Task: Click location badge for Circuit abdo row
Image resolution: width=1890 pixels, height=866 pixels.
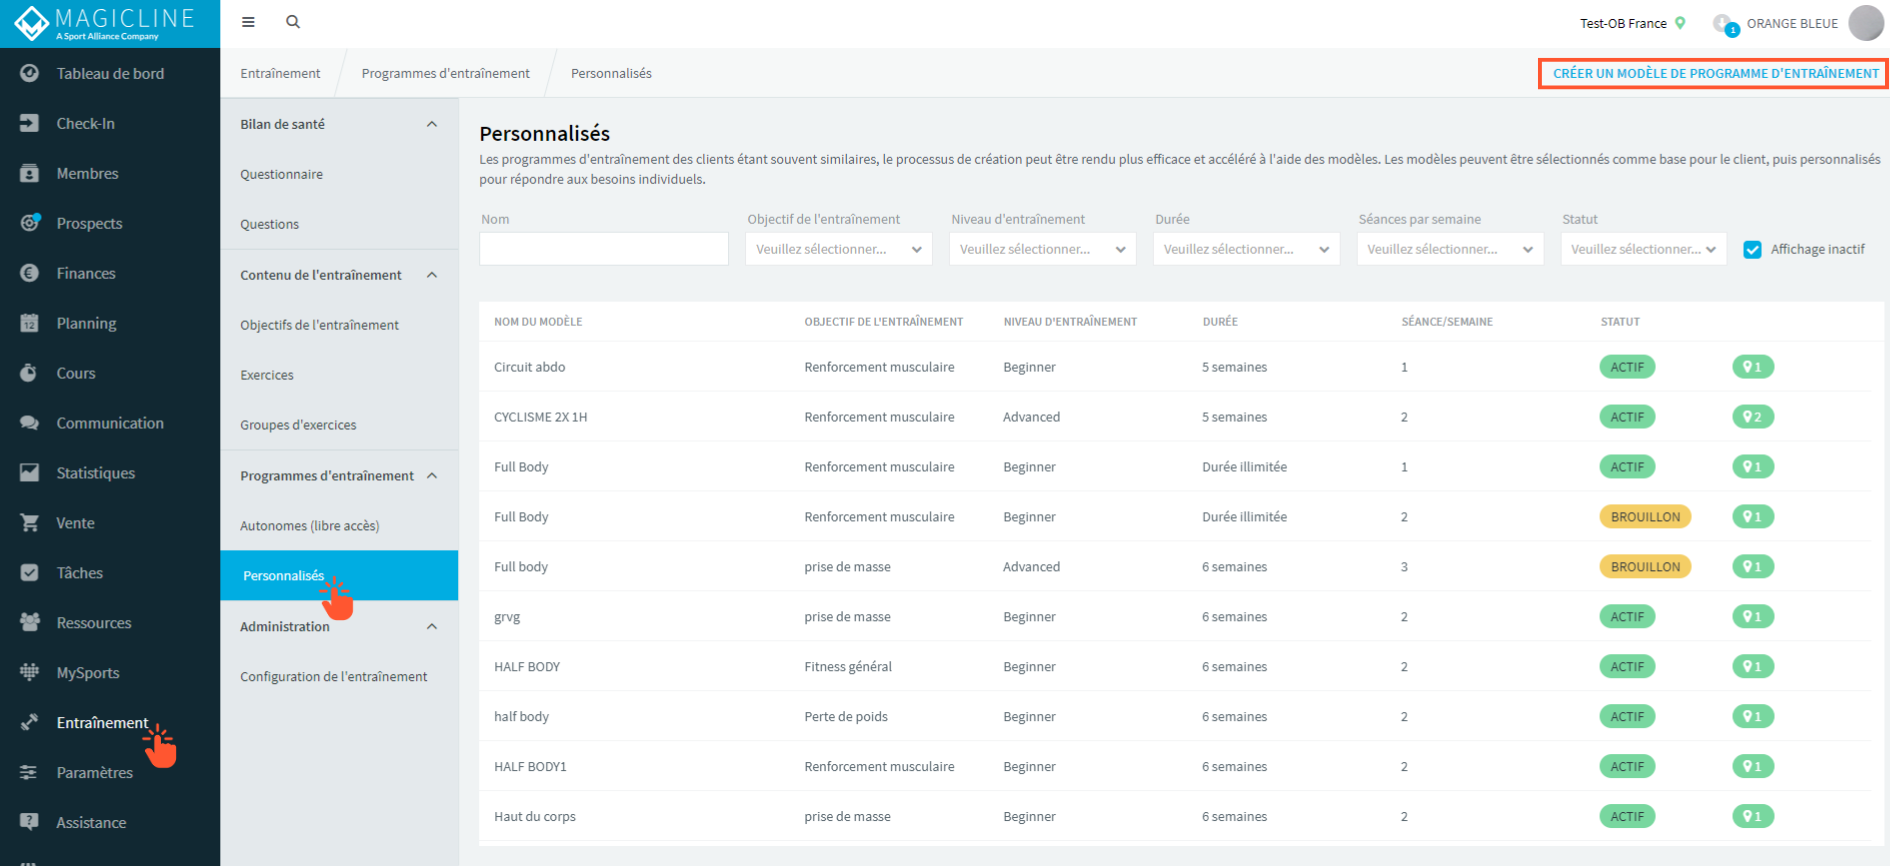Action: (x=1753, y=367)
